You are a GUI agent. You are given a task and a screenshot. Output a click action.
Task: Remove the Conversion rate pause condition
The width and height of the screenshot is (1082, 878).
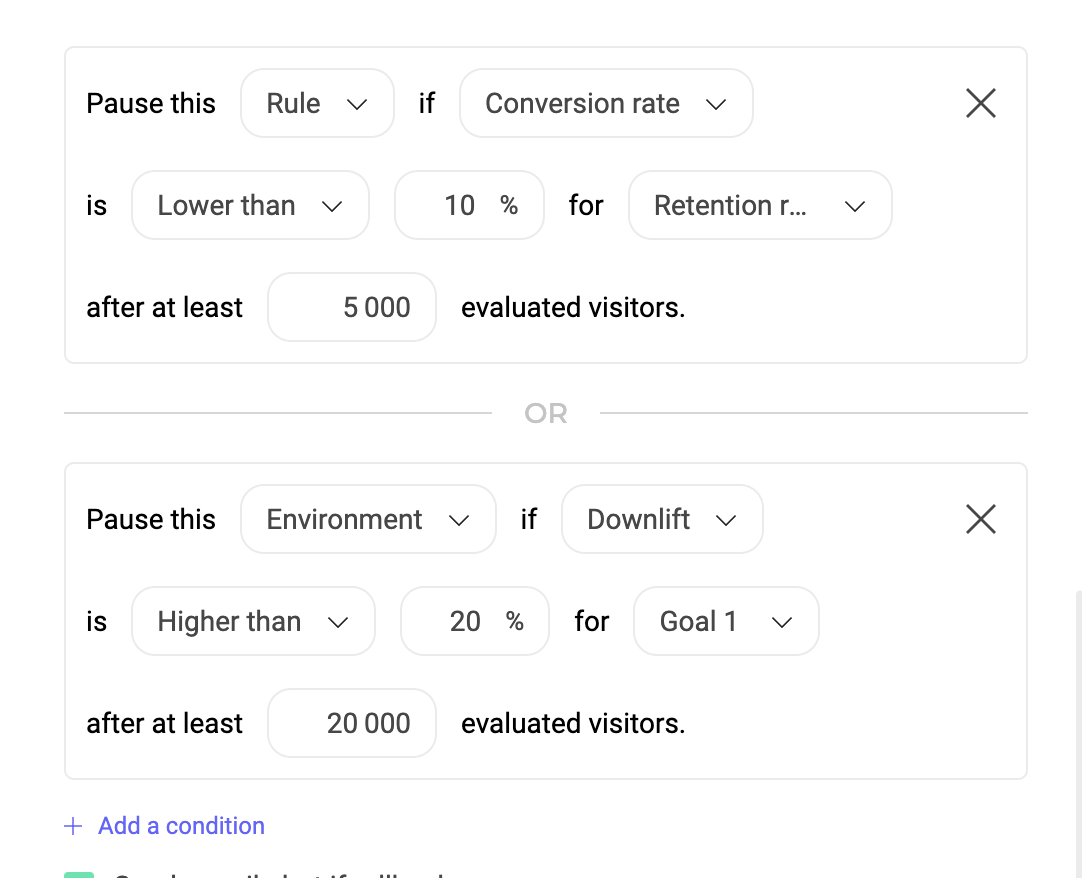(980, 103)
